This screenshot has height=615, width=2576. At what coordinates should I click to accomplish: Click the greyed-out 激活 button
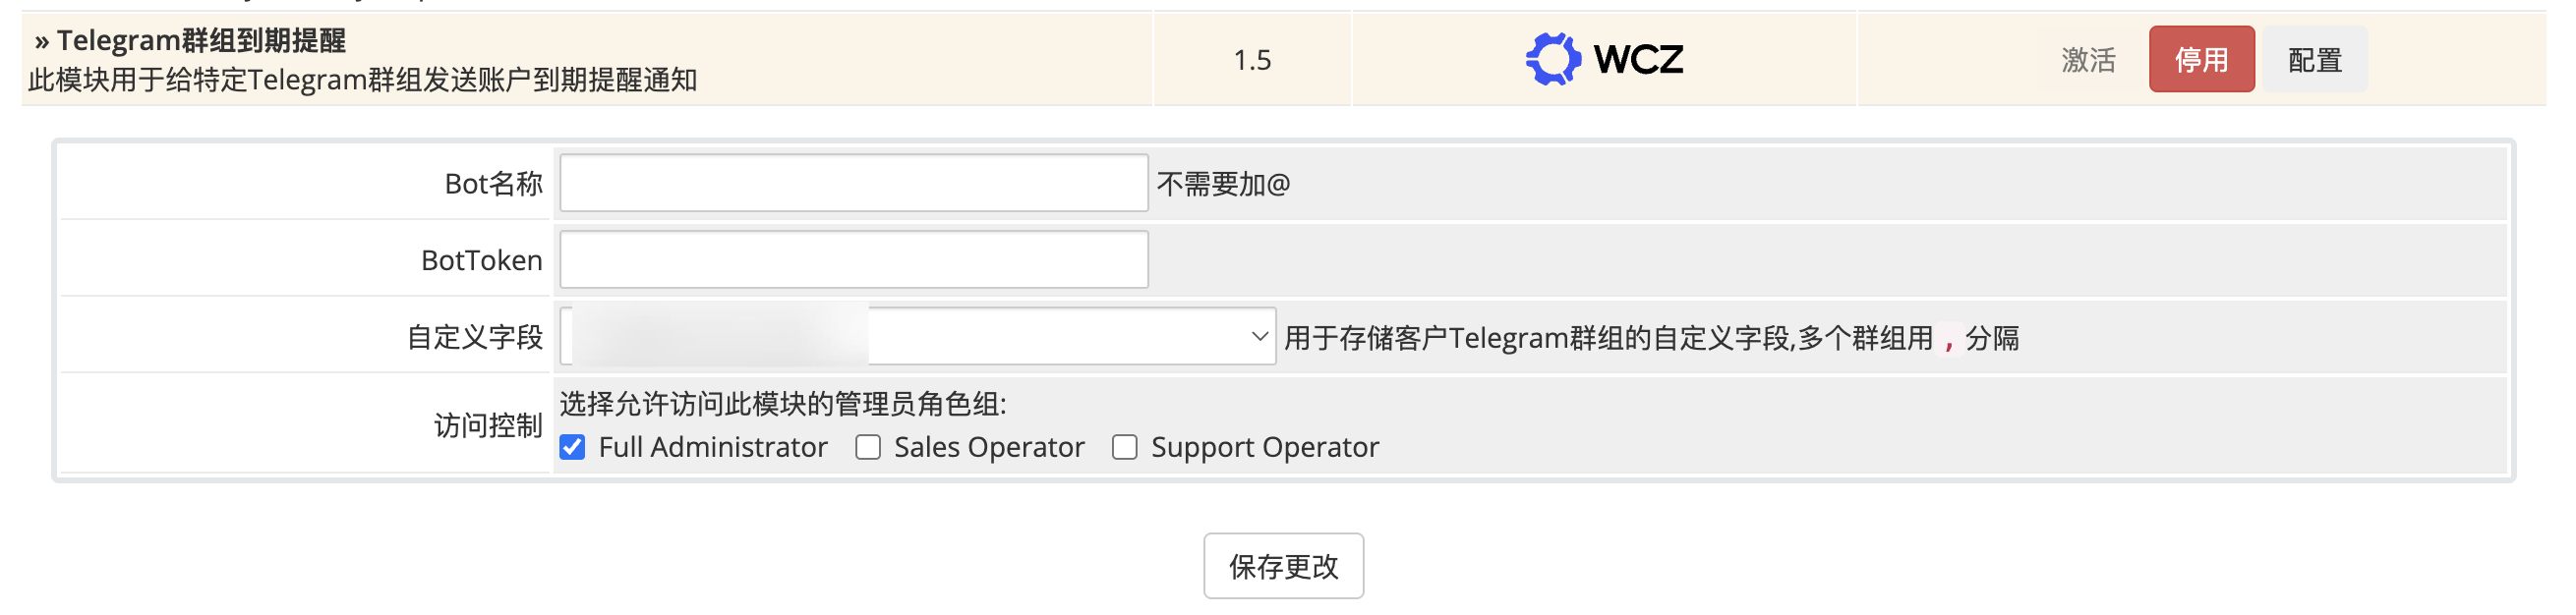pos(2087,60)
